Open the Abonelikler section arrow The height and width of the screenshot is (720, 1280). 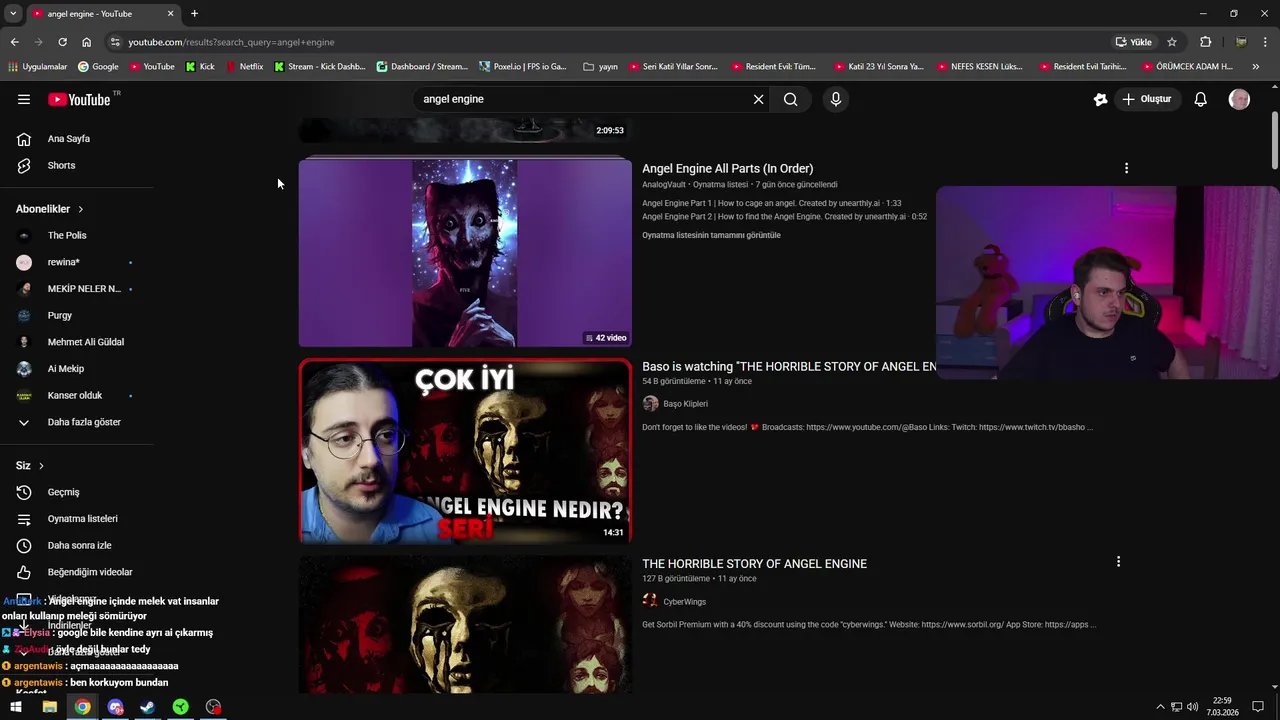click(x=80, y=209)
